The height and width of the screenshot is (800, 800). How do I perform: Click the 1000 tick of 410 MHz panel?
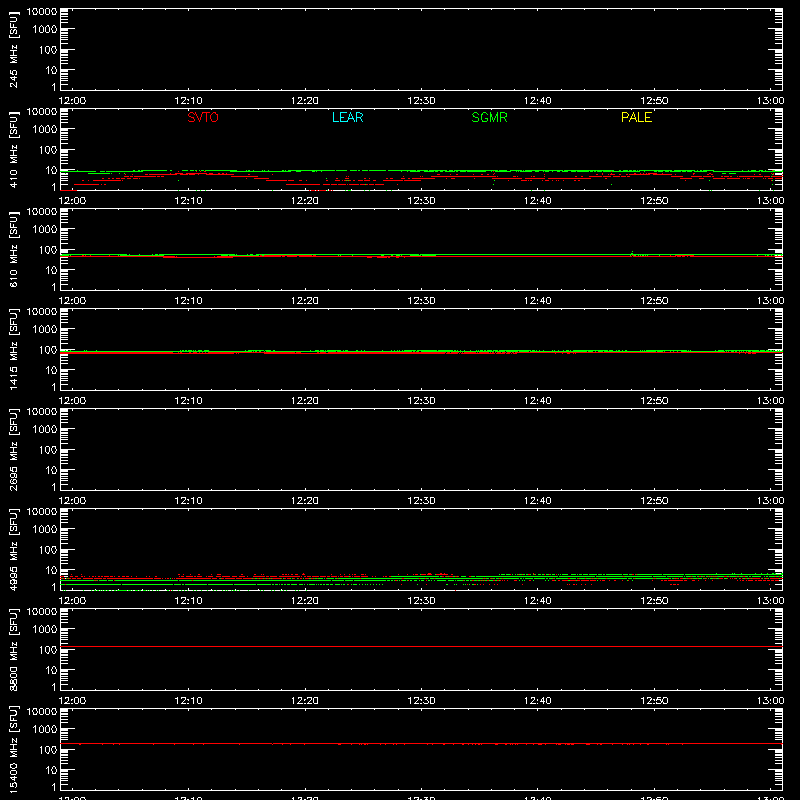[x=45, y=129]
